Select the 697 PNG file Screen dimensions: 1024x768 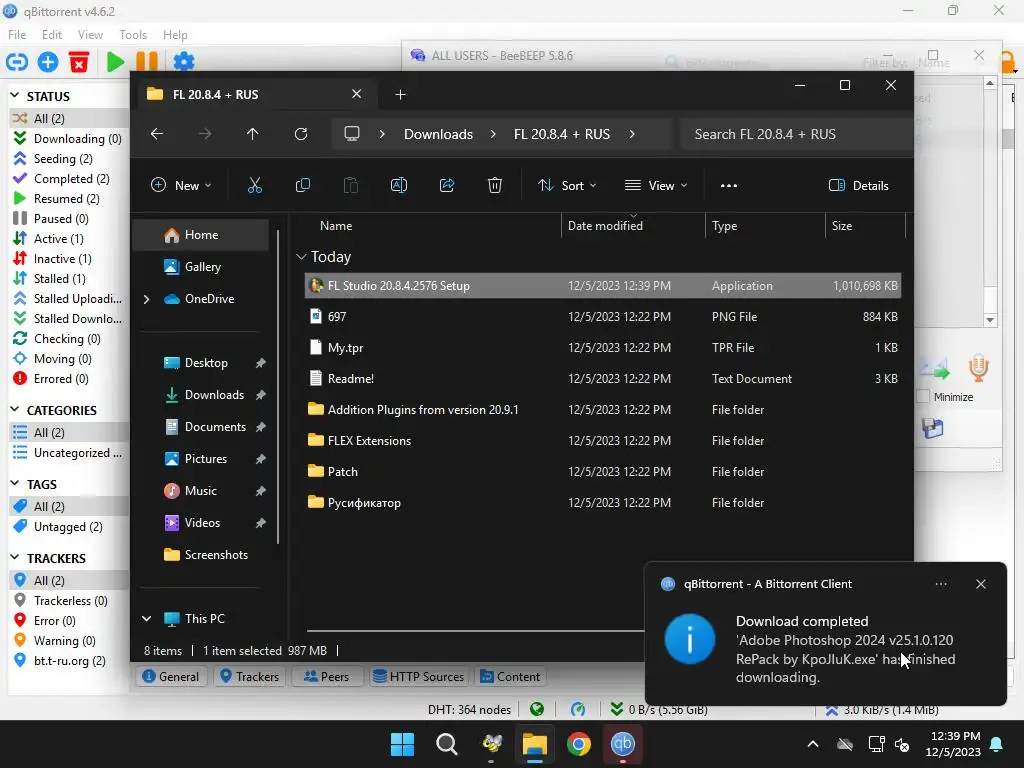point(603,317)
